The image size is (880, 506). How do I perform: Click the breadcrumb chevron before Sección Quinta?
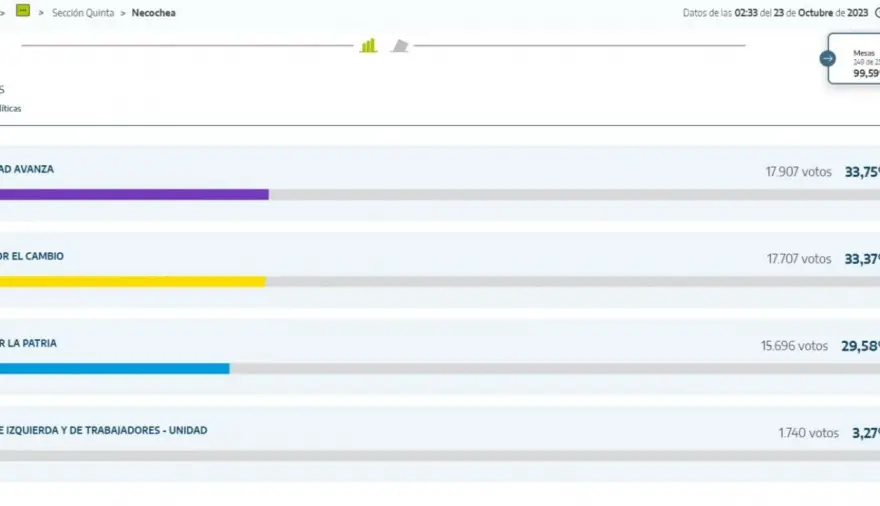tap(41, 13)
